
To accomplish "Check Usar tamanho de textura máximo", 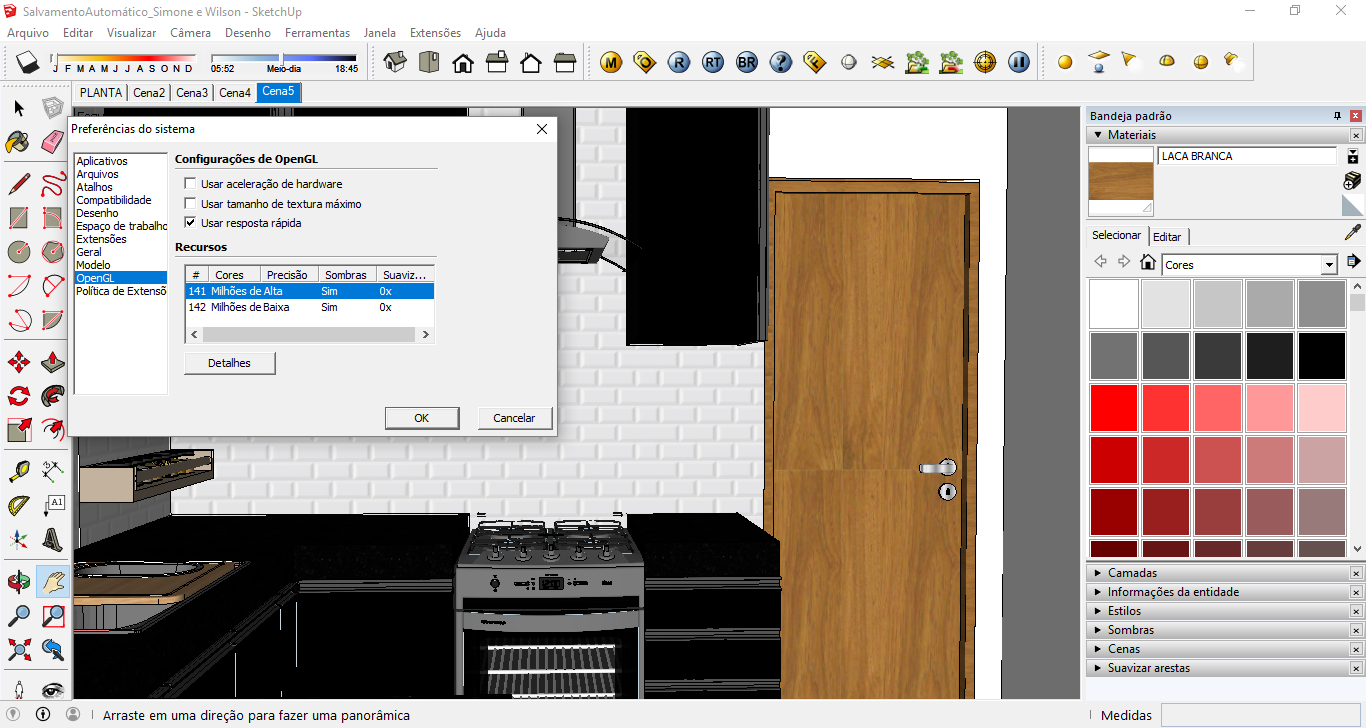I will click(x=190, y=204).
